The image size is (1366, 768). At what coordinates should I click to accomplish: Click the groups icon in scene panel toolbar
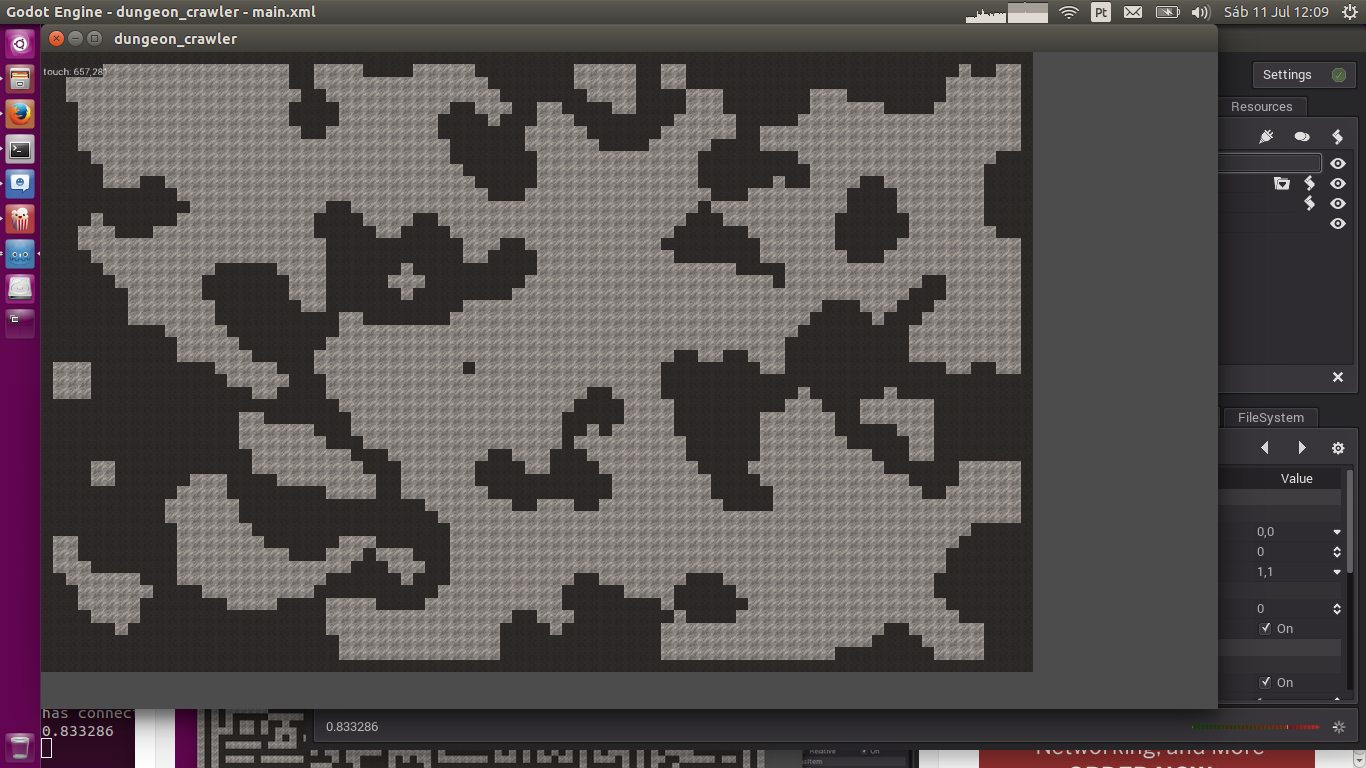pyautogui.click(x=1301, y=136)
